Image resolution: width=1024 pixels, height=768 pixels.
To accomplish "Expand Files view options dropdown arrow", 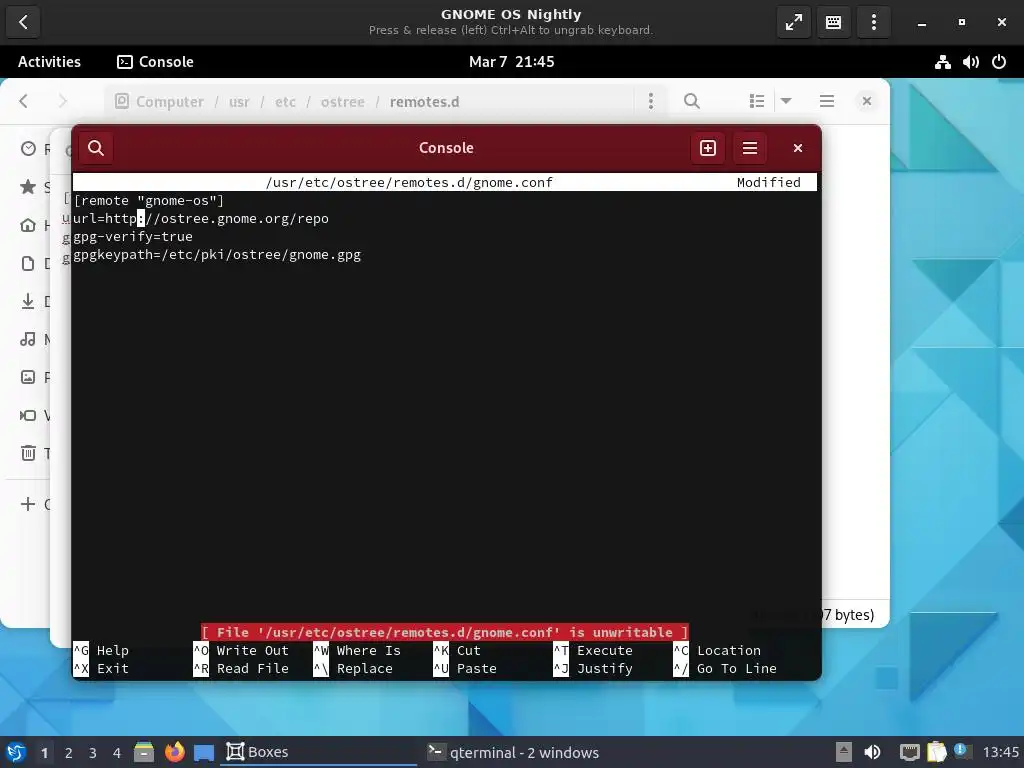I will coord(786,101).
